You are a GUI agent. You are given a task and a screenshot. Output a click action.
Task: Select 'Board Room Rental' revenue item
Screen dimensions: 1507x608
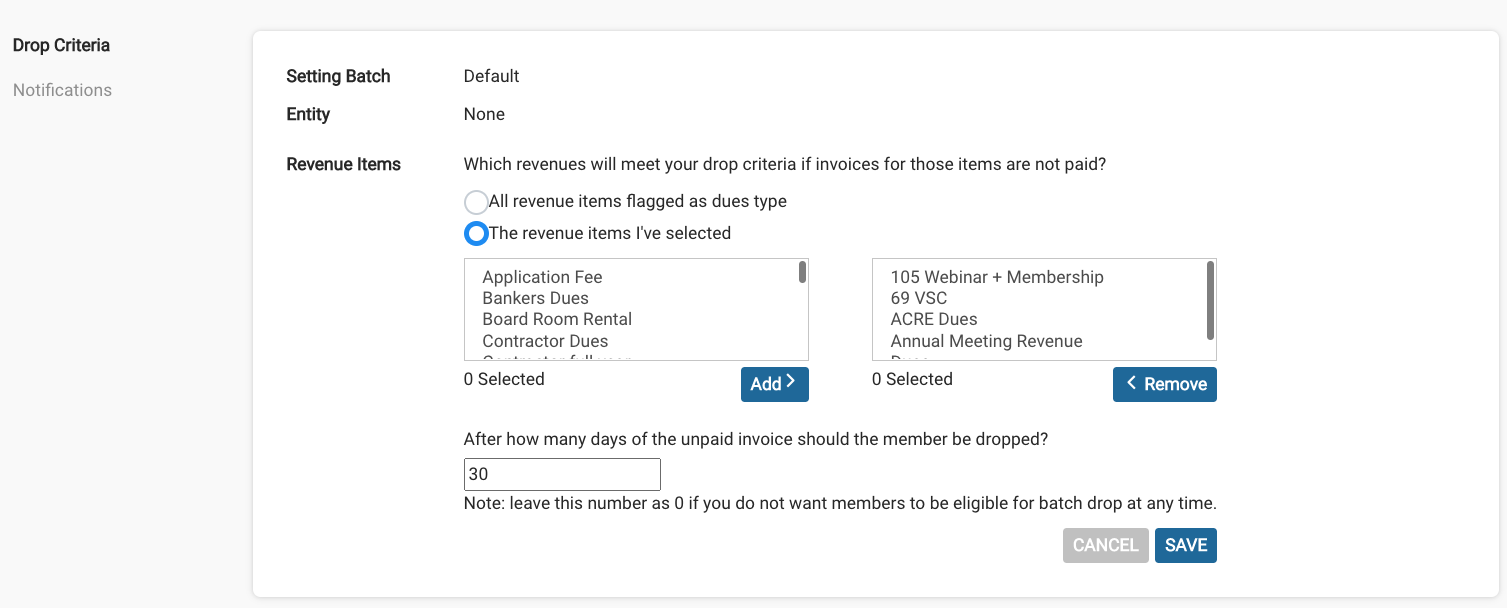pos(556,319)
